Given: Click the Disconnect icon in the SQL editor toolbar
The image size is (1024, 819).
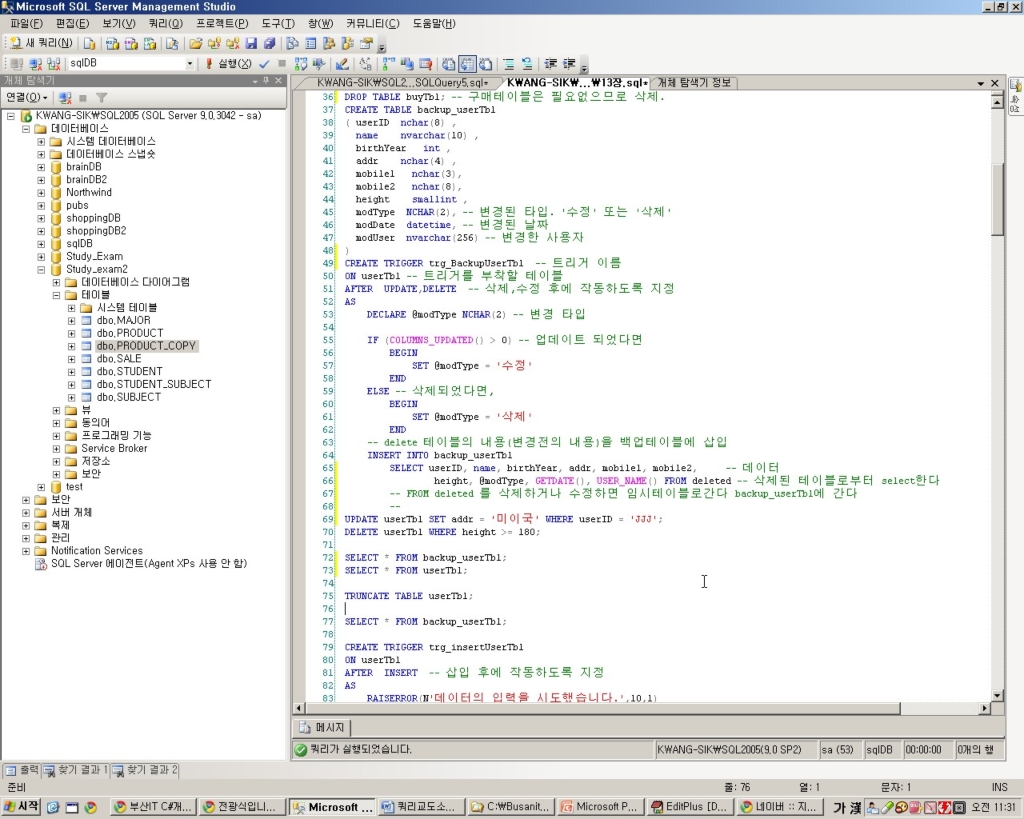Looking at the screenshot, I should (35, 63).
